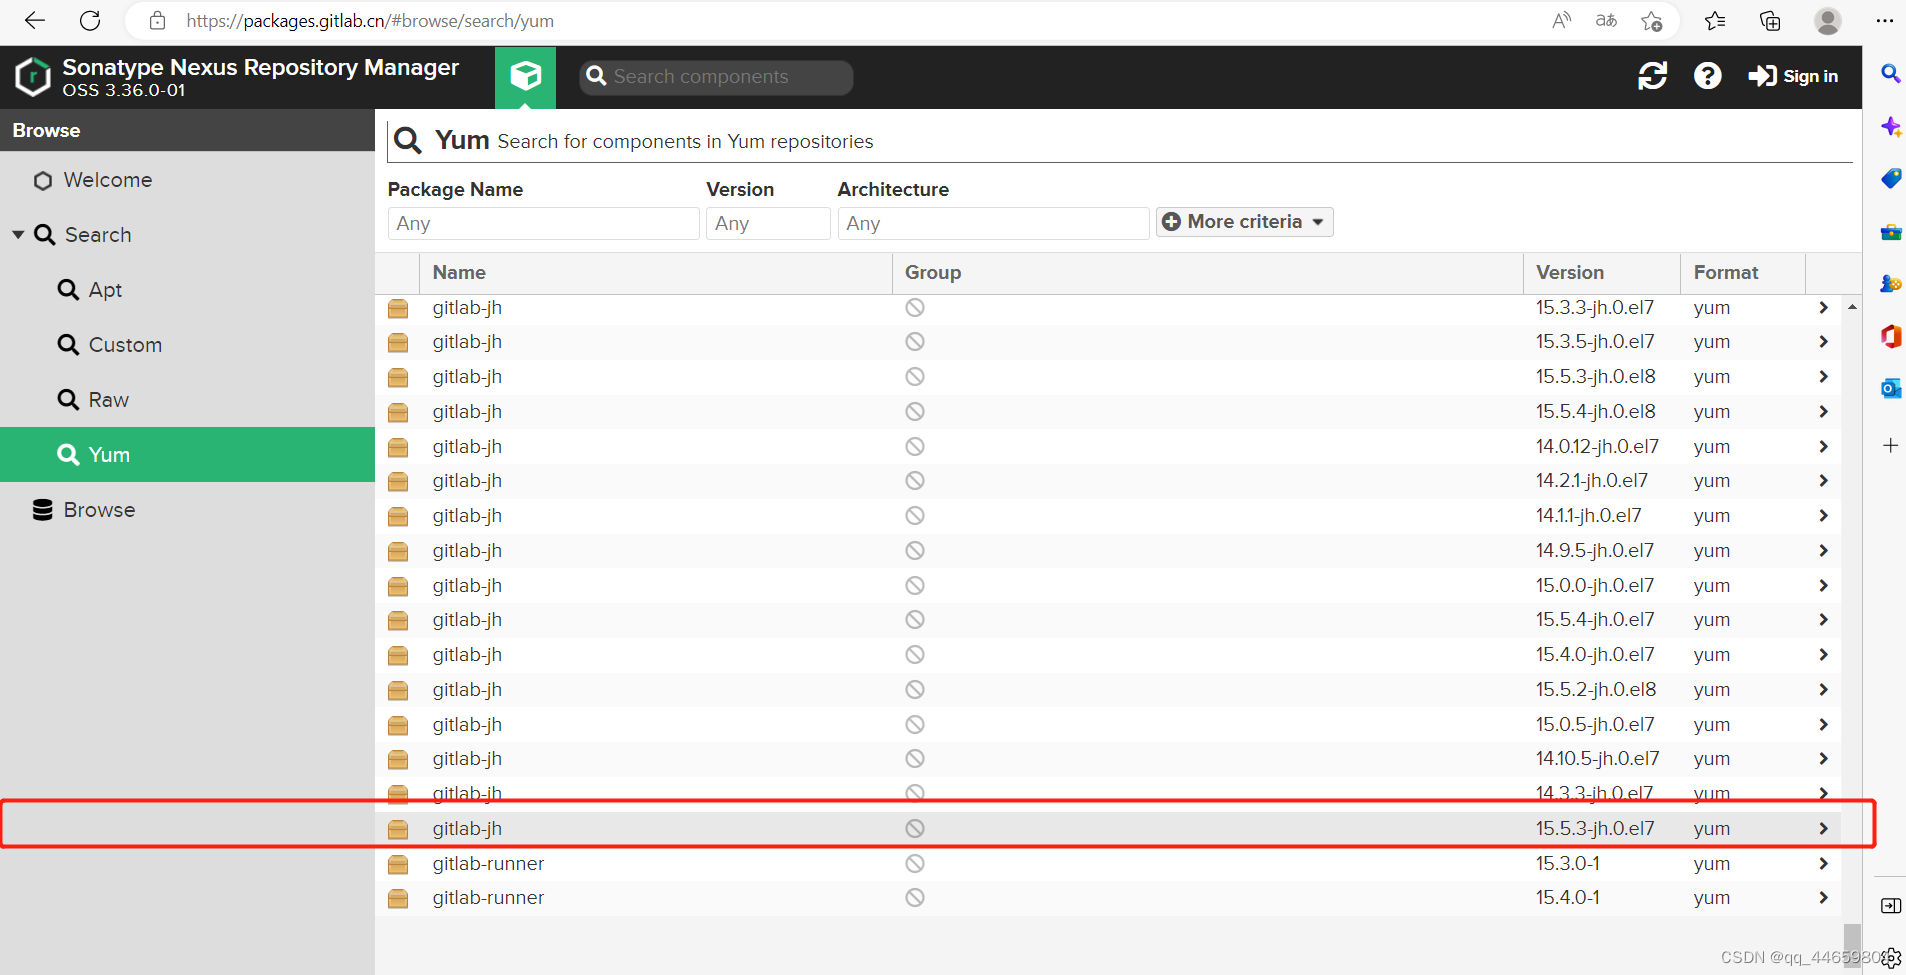
Task: Open the browser Collections icon
Action: tap(1770, 20)
